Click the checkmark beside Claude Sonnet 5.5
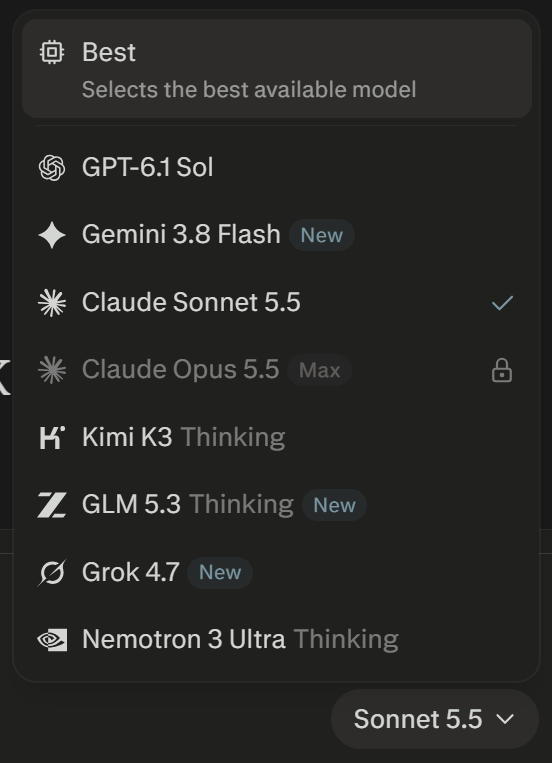 pos(502,303)
